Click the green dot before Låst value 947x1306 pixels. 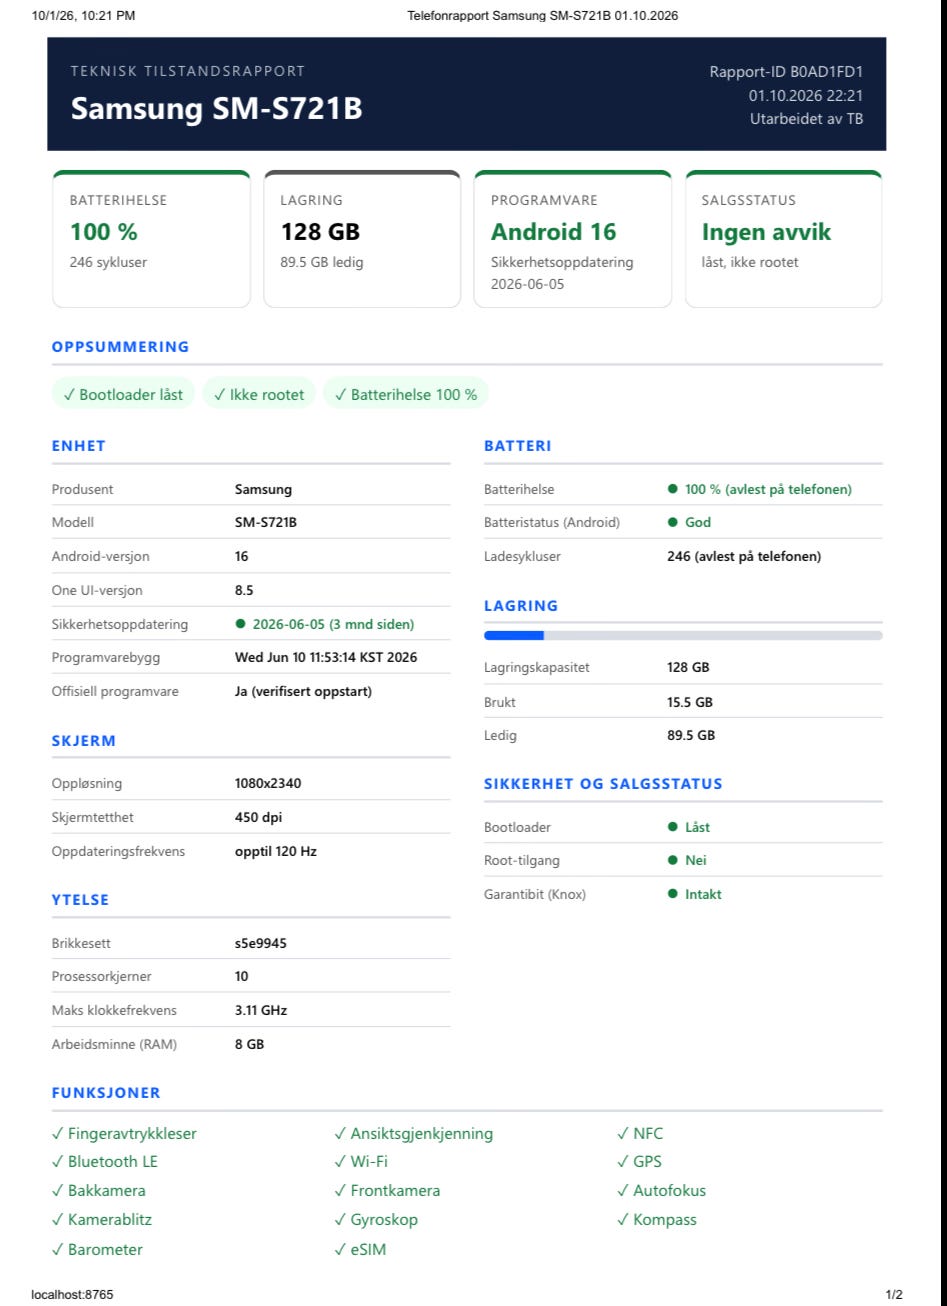tap(672, 827)
